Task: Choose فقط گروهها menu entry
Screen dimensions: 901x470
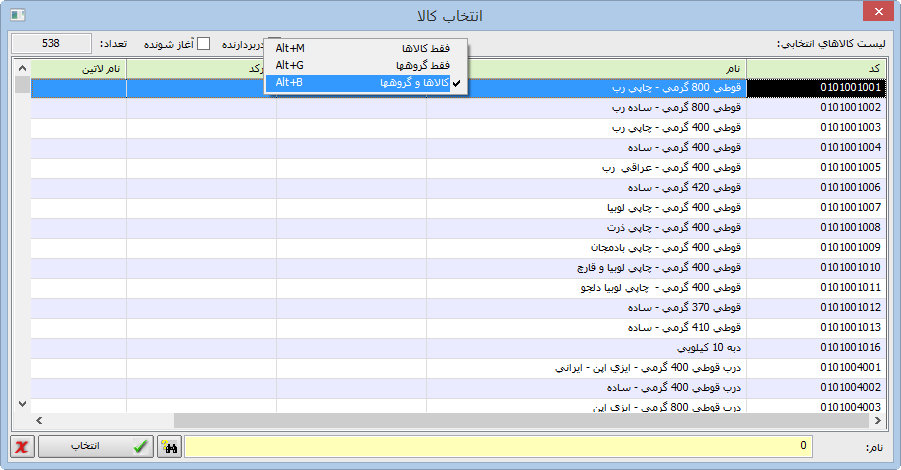Action: [x=366, y=66]
